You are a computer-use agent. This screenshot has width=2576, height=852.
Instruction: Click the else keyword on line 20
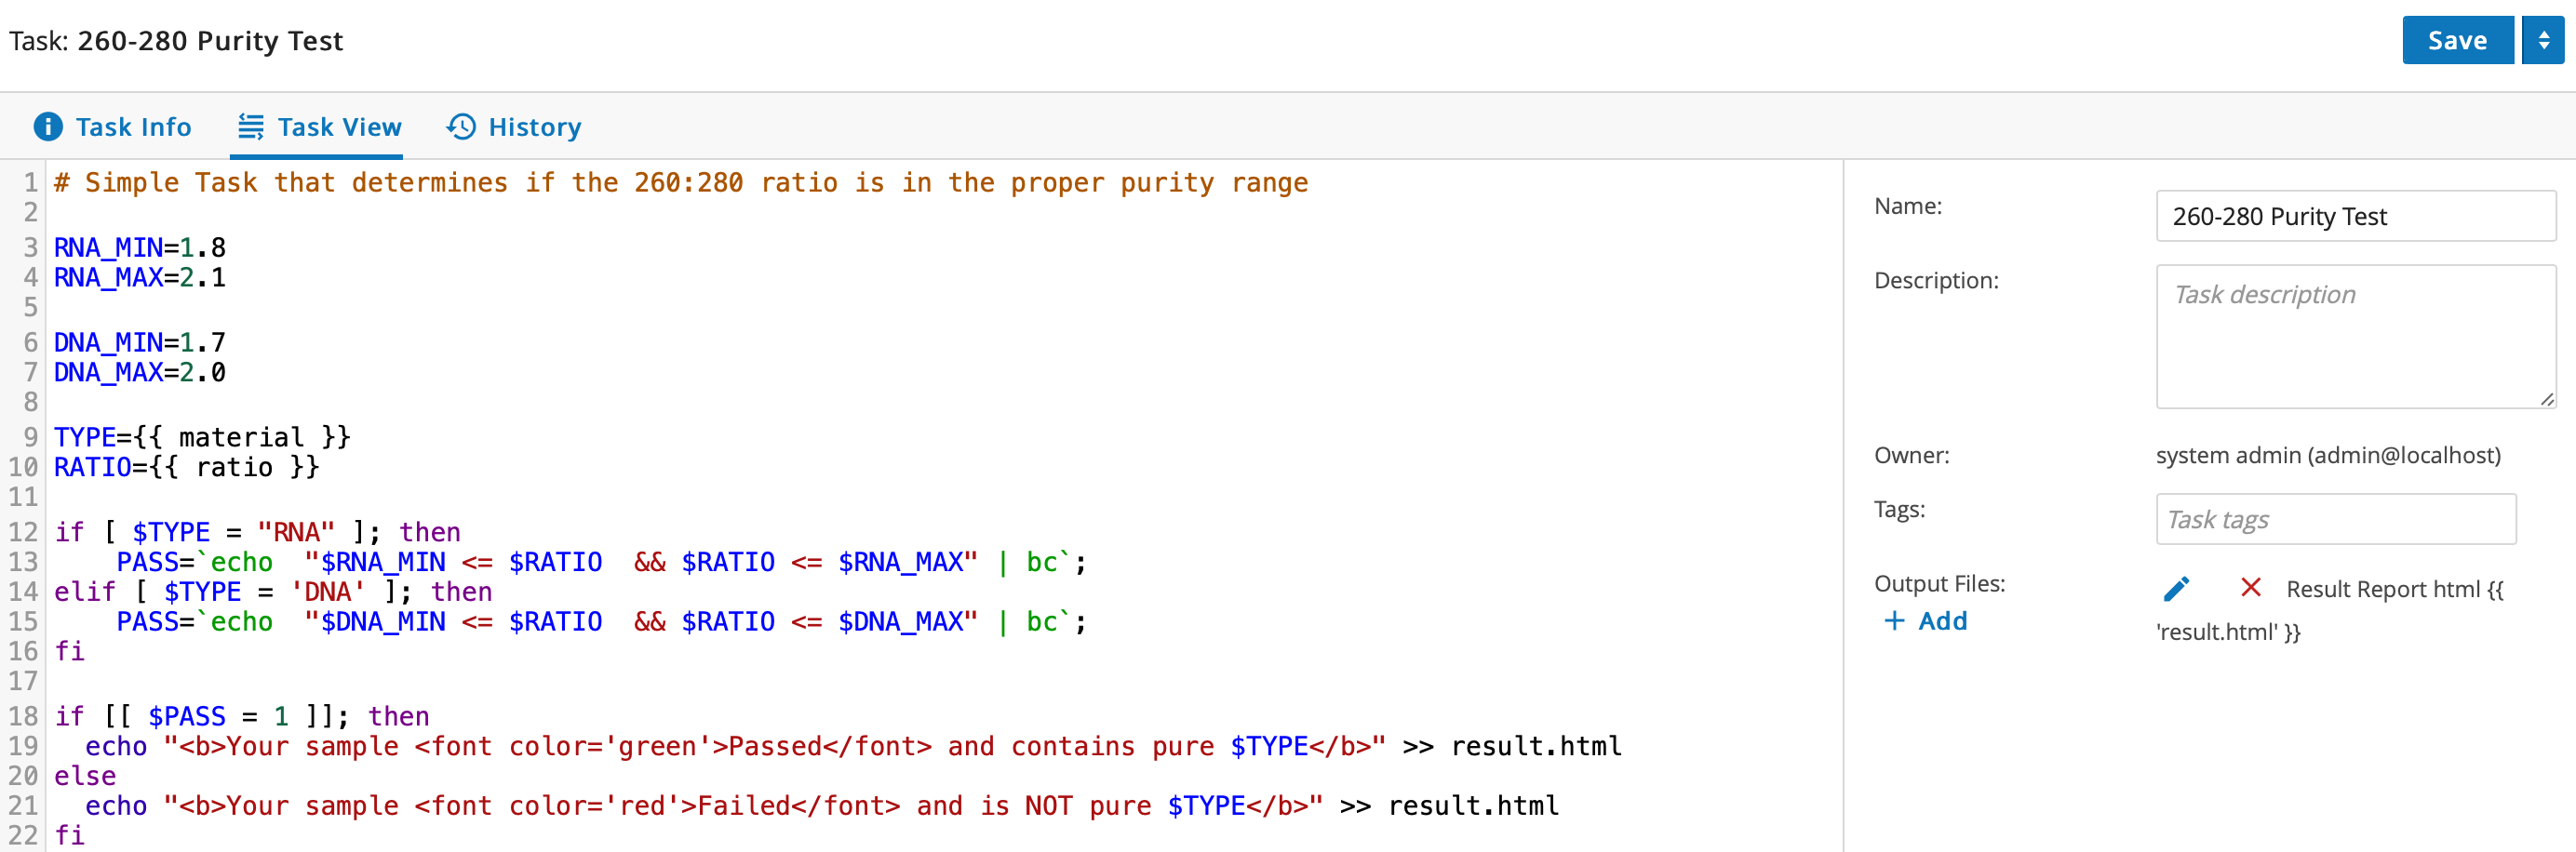[85, 776]
